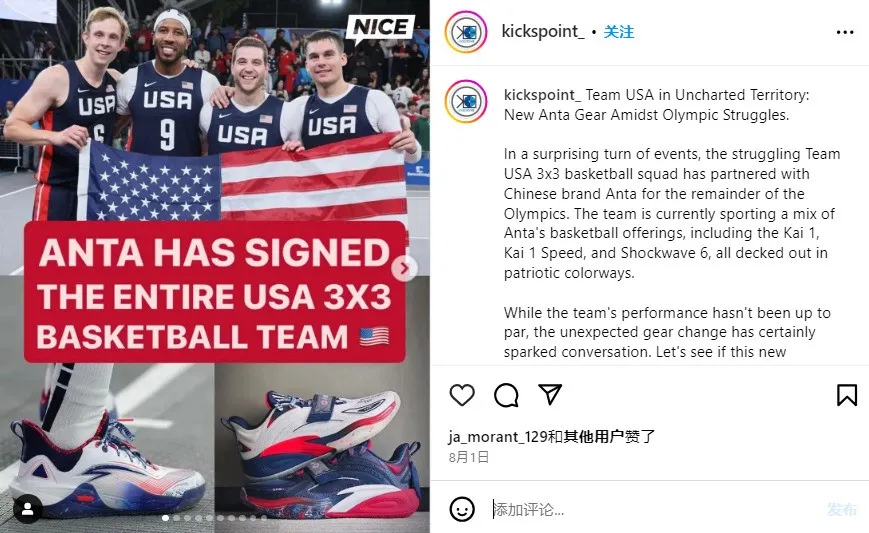Open kickspoint_ profile picture in header
Image resolution: width=869 pixels, height=533 pixels.
tap(466, 32)
